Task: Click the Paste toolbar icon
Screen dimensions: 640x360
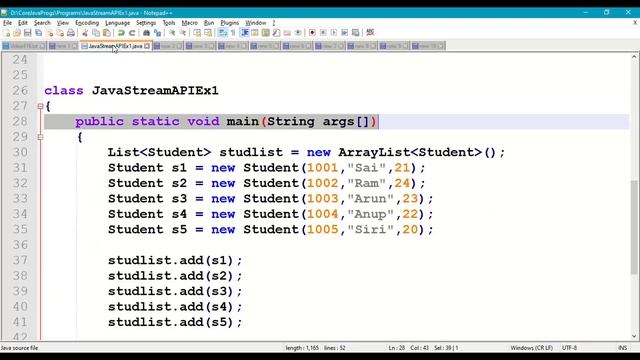Action: coord(107,33)
